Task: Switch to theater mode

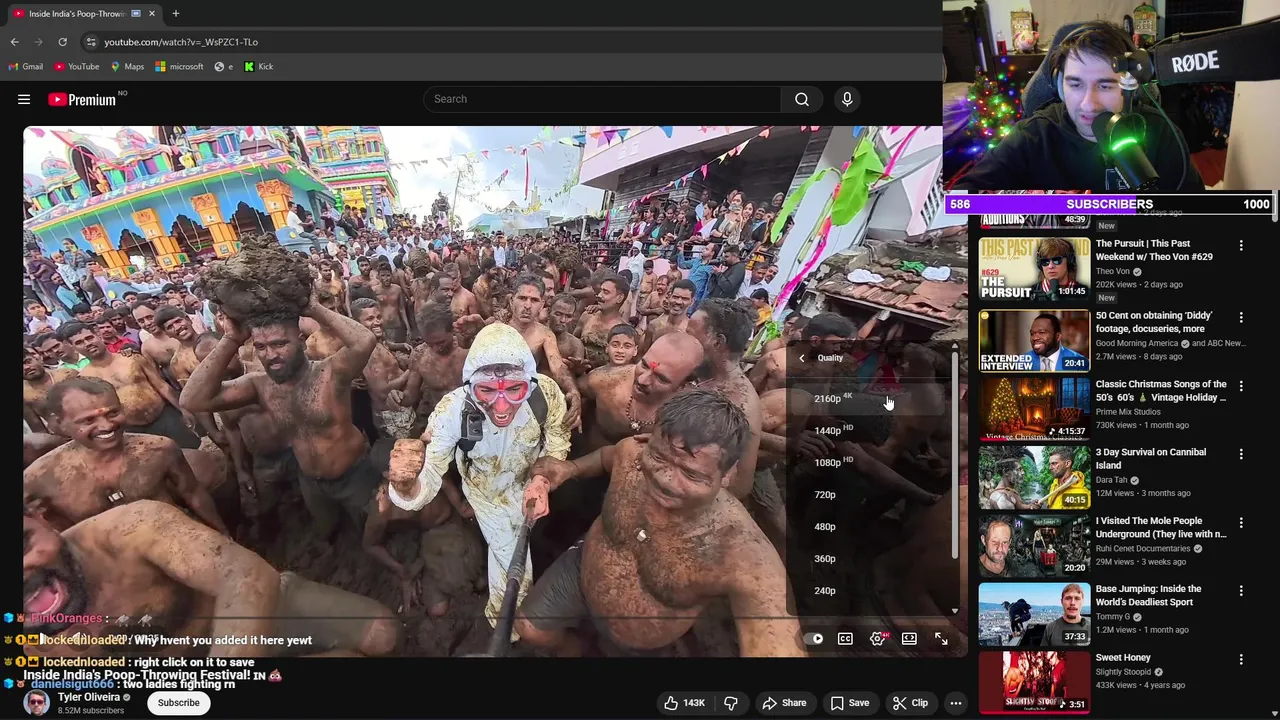Action: click(909, 639)
